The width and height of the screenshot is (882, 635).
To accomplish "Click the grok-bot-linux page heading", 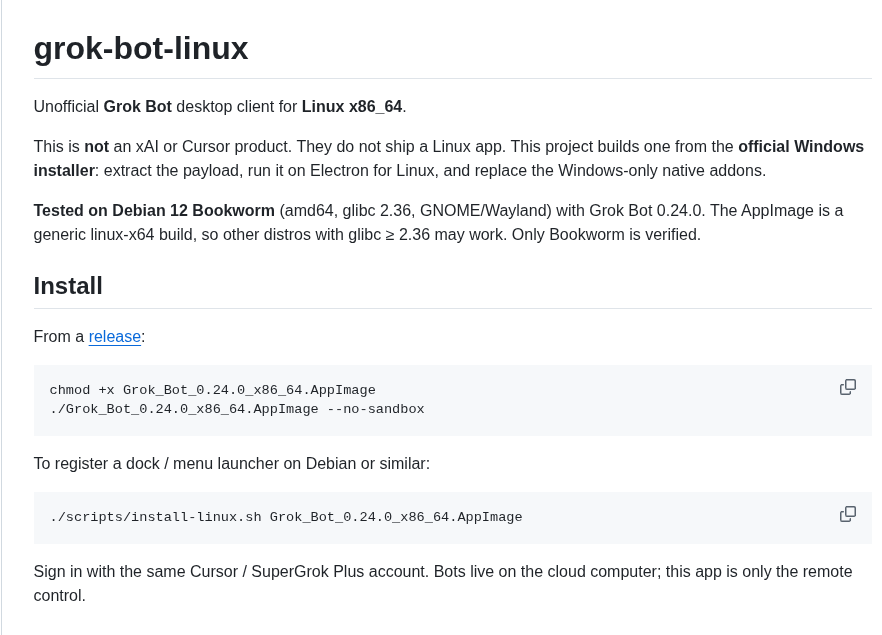I will coord(141,48).
